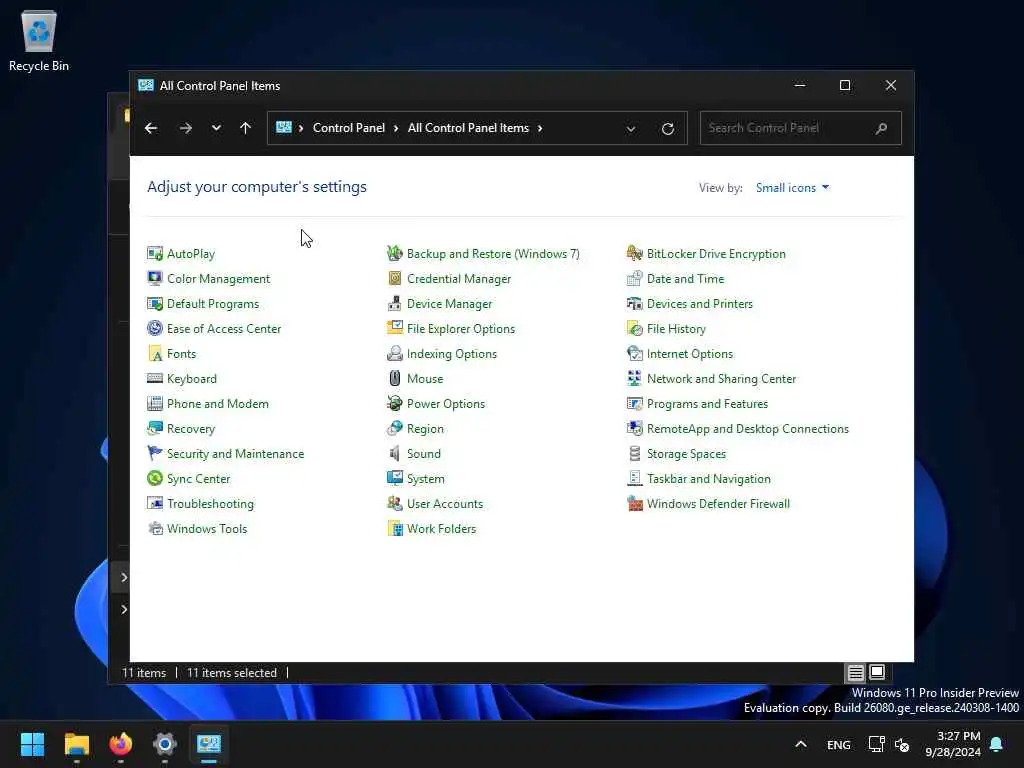Screen dimensions: 1024x768
Task: Click the Color Management monitor icon
Action: coord(155,278)
